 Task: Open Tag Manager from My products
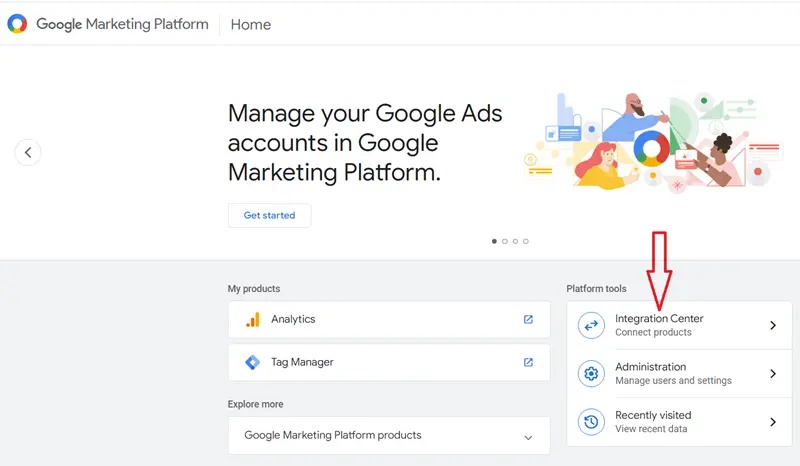389,362
